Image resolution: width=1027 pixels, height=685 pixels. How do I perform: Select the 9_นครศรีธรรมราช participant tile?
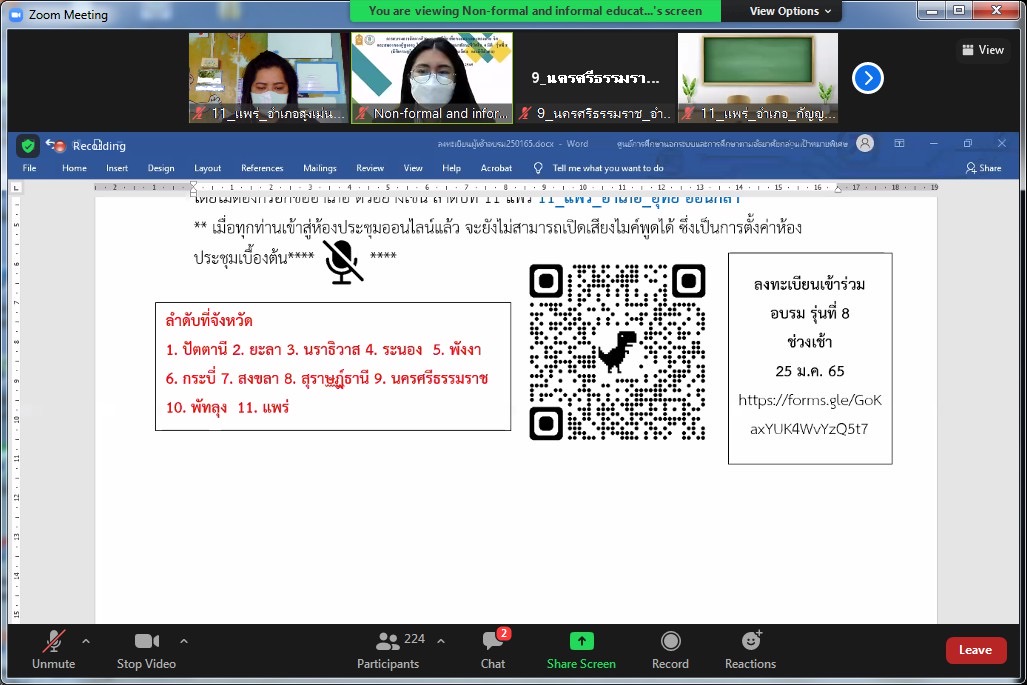pyautogui.click(x=595, y=78)
